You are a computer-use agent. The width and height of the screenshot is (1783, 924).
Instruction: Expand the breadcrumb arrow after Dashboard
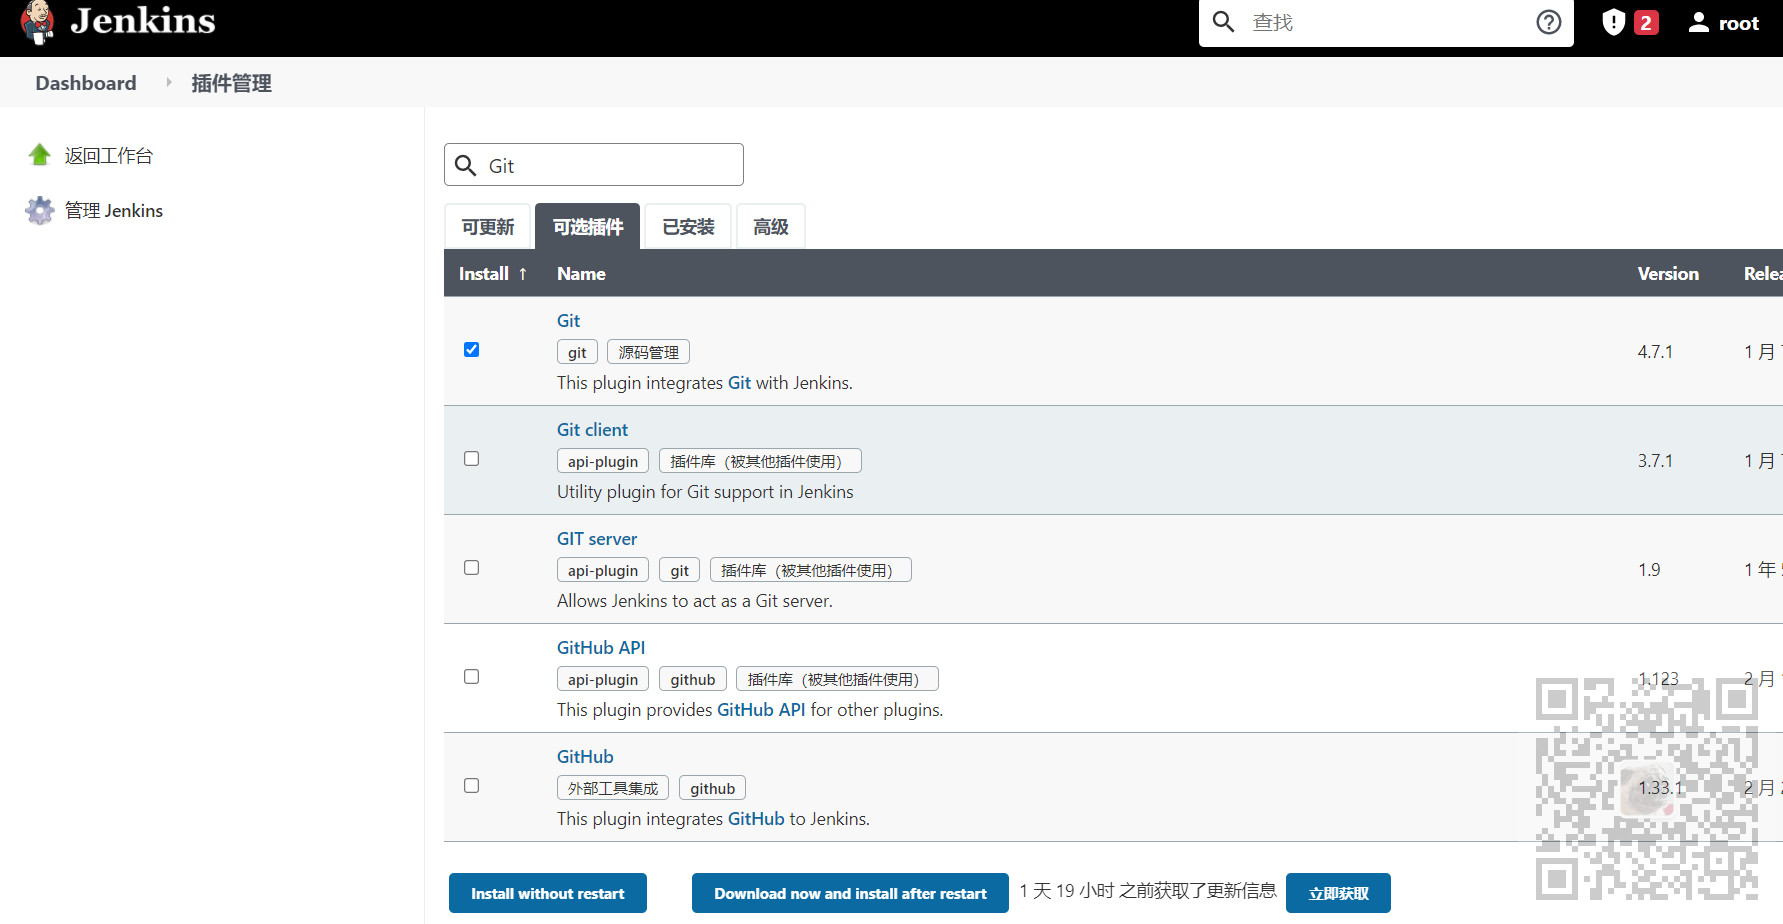point(168,82)
